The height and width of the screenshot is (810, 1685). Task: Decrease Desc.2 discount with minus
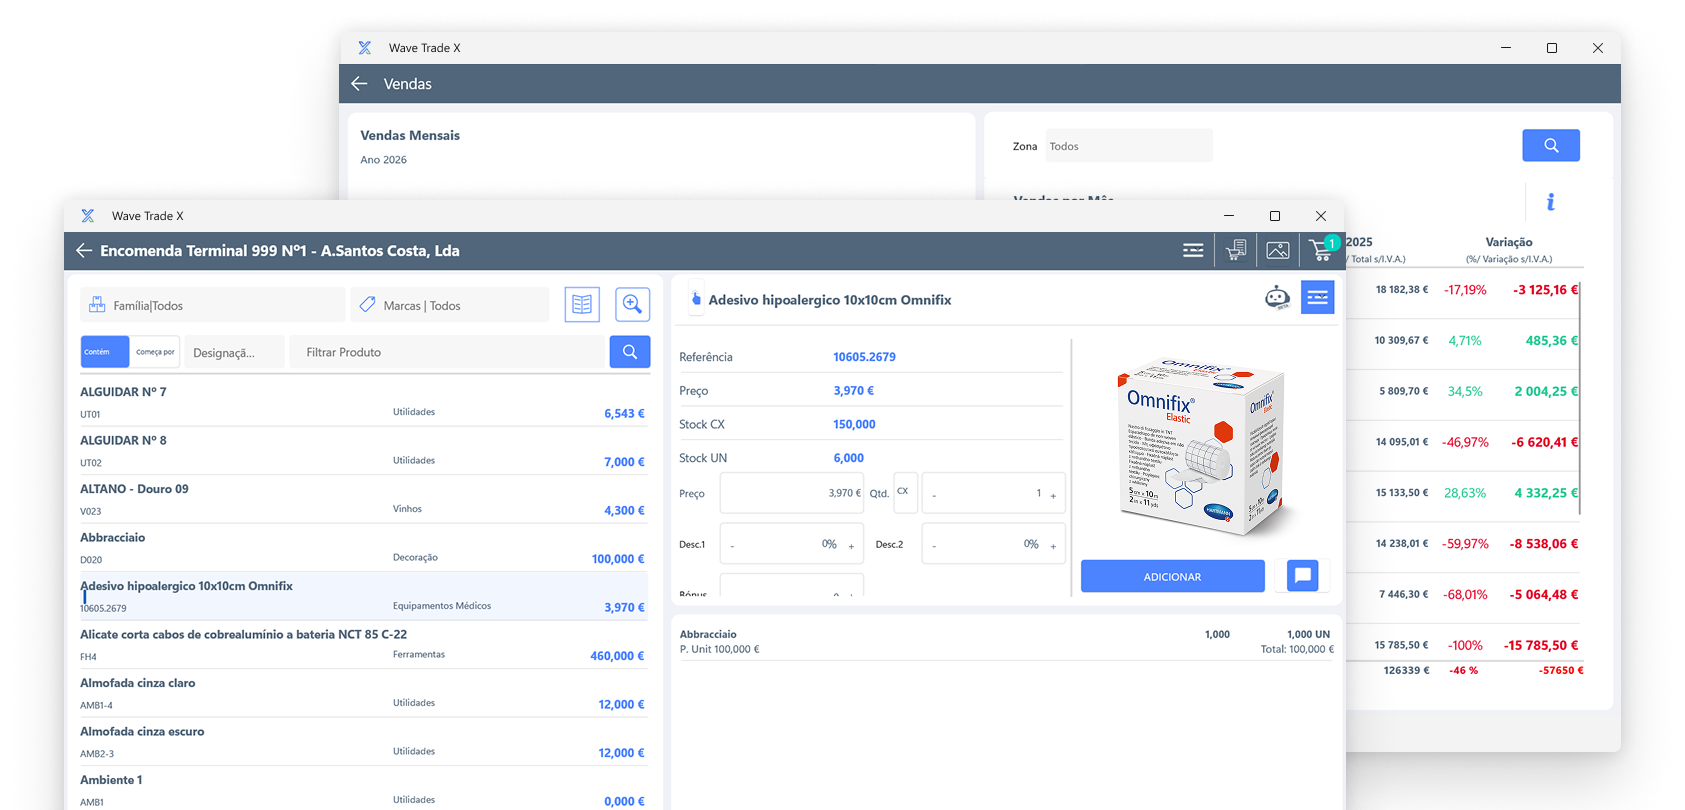(934, 546)
